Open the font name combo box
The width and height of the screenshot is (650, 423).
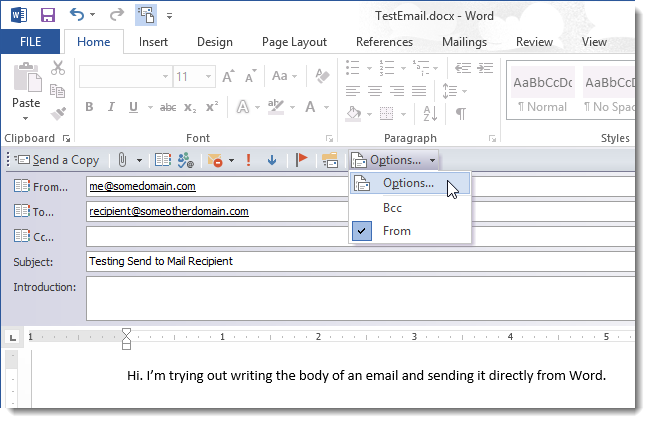pos(126,76)
